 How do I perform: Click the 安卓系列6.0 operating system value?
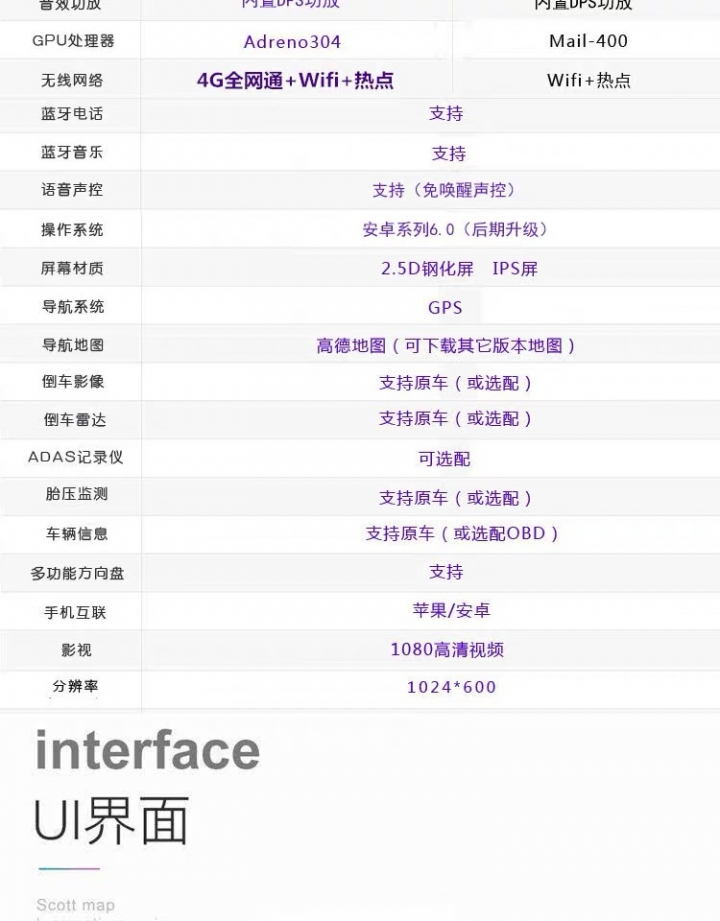(455, 229)
